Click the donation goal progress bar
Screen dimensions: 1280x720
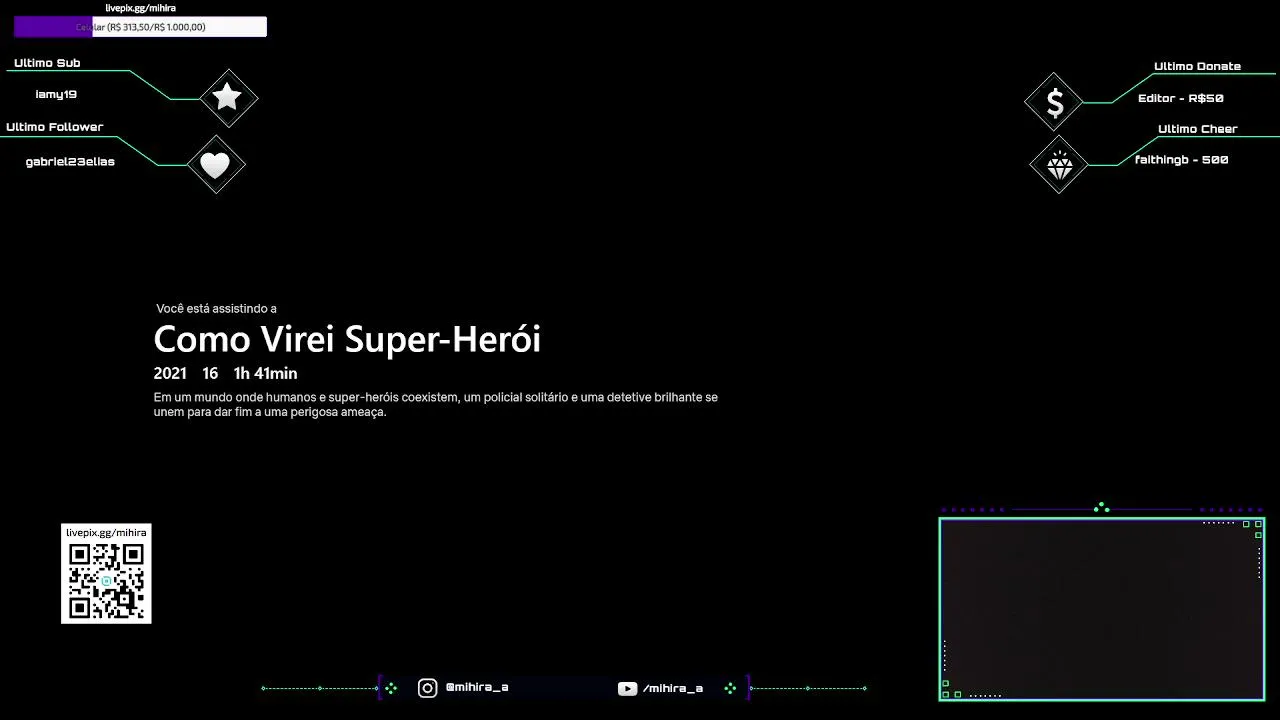click(x=140, y=27)
